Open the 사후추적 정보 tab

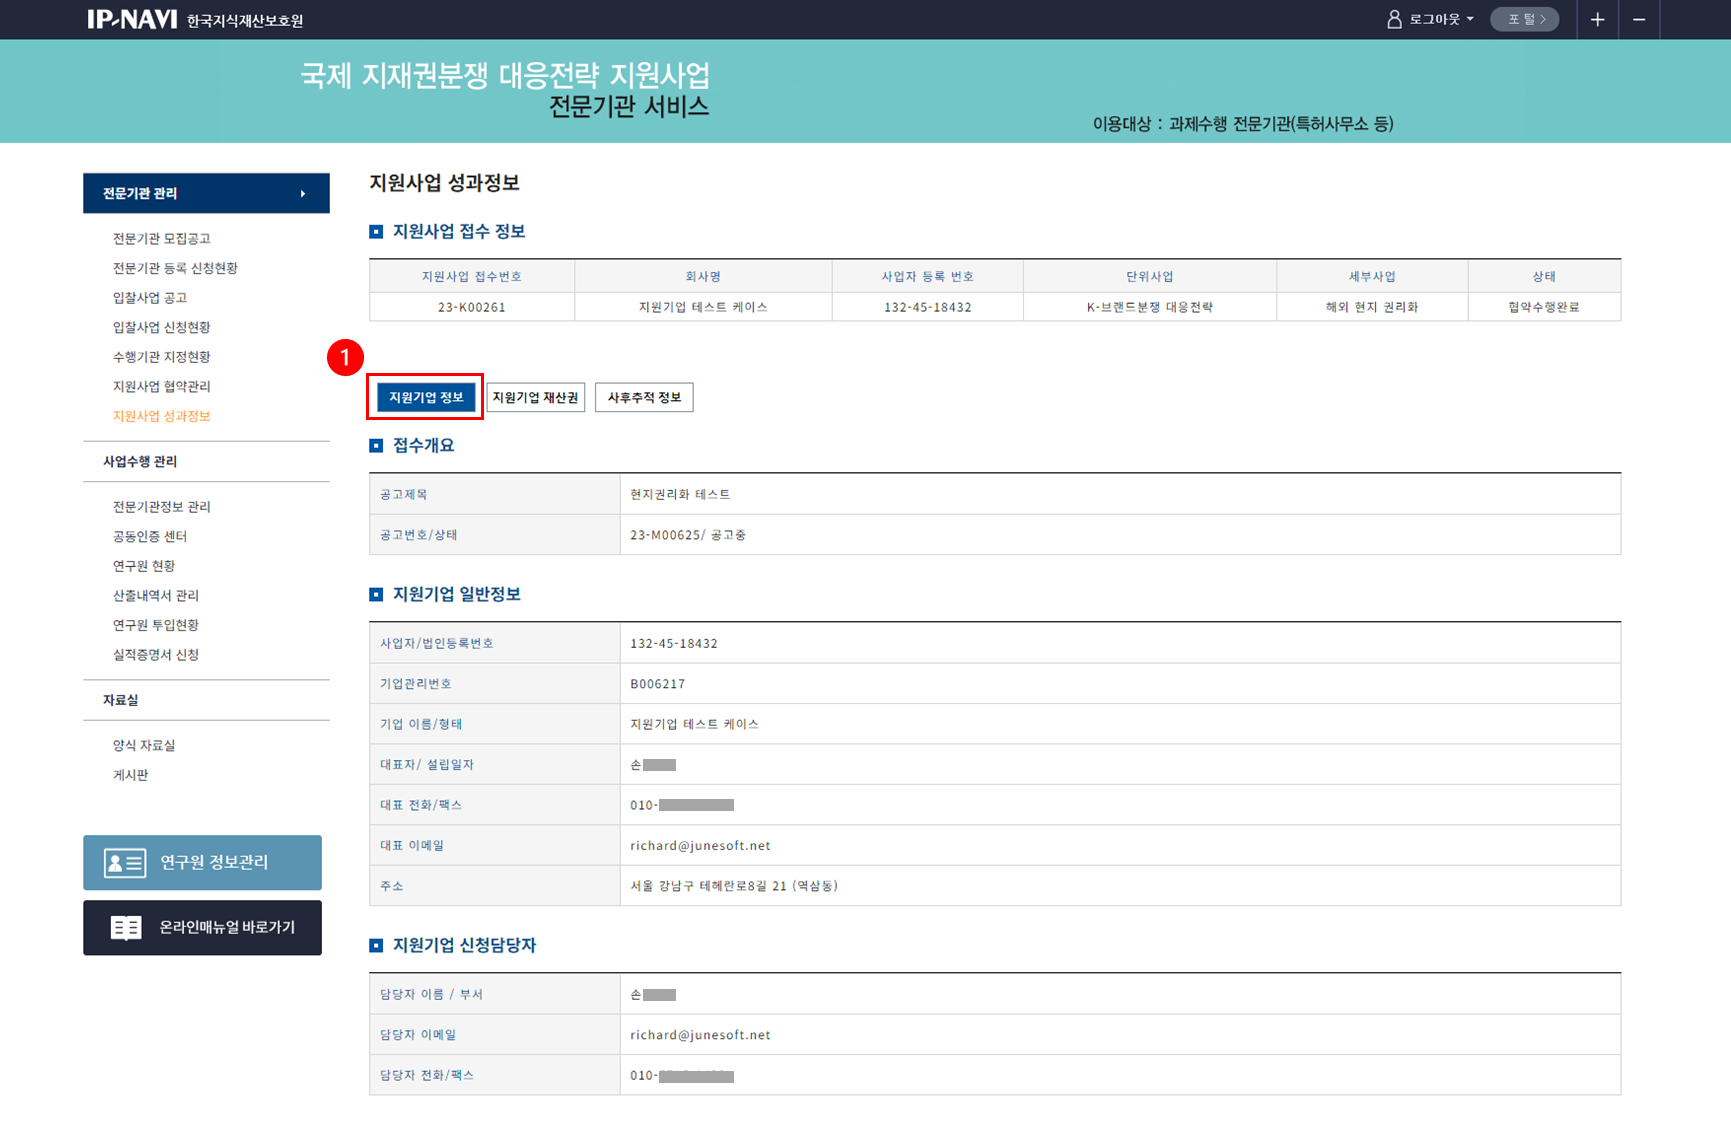pos(644,398)
